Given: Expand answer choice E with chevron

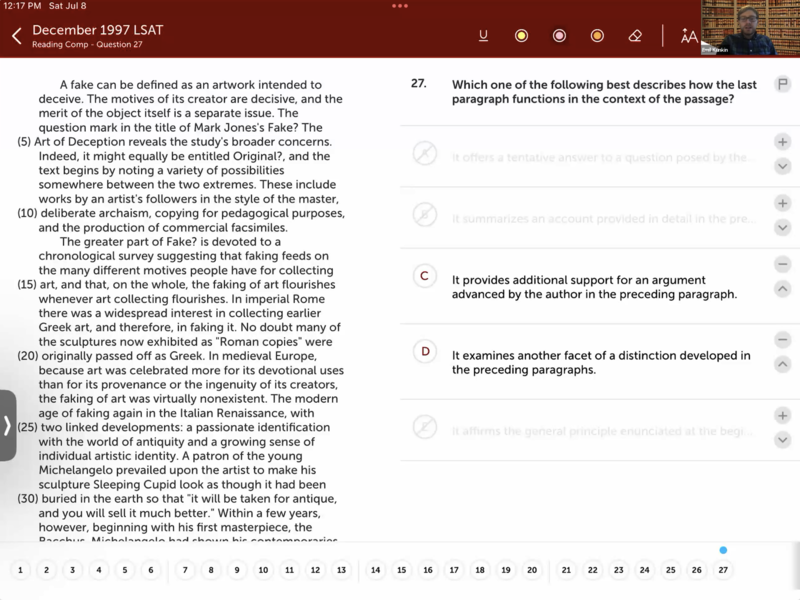Looking at the screenshot, I should coord(783,440).
